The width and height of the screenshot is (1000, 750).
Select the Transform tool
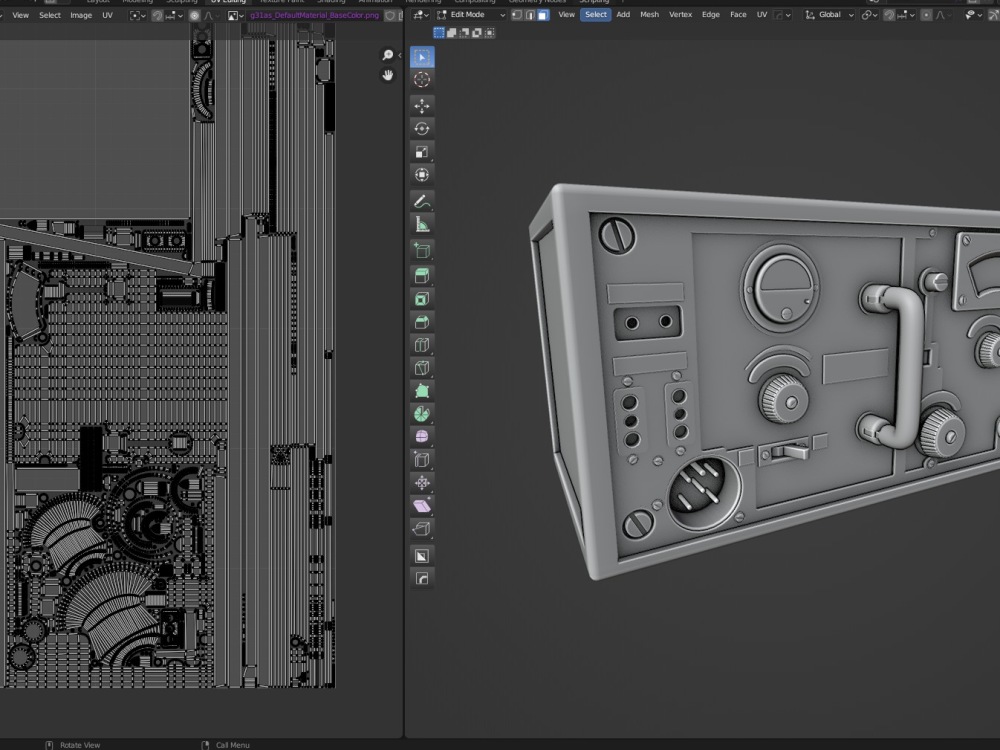coord(421,174)
